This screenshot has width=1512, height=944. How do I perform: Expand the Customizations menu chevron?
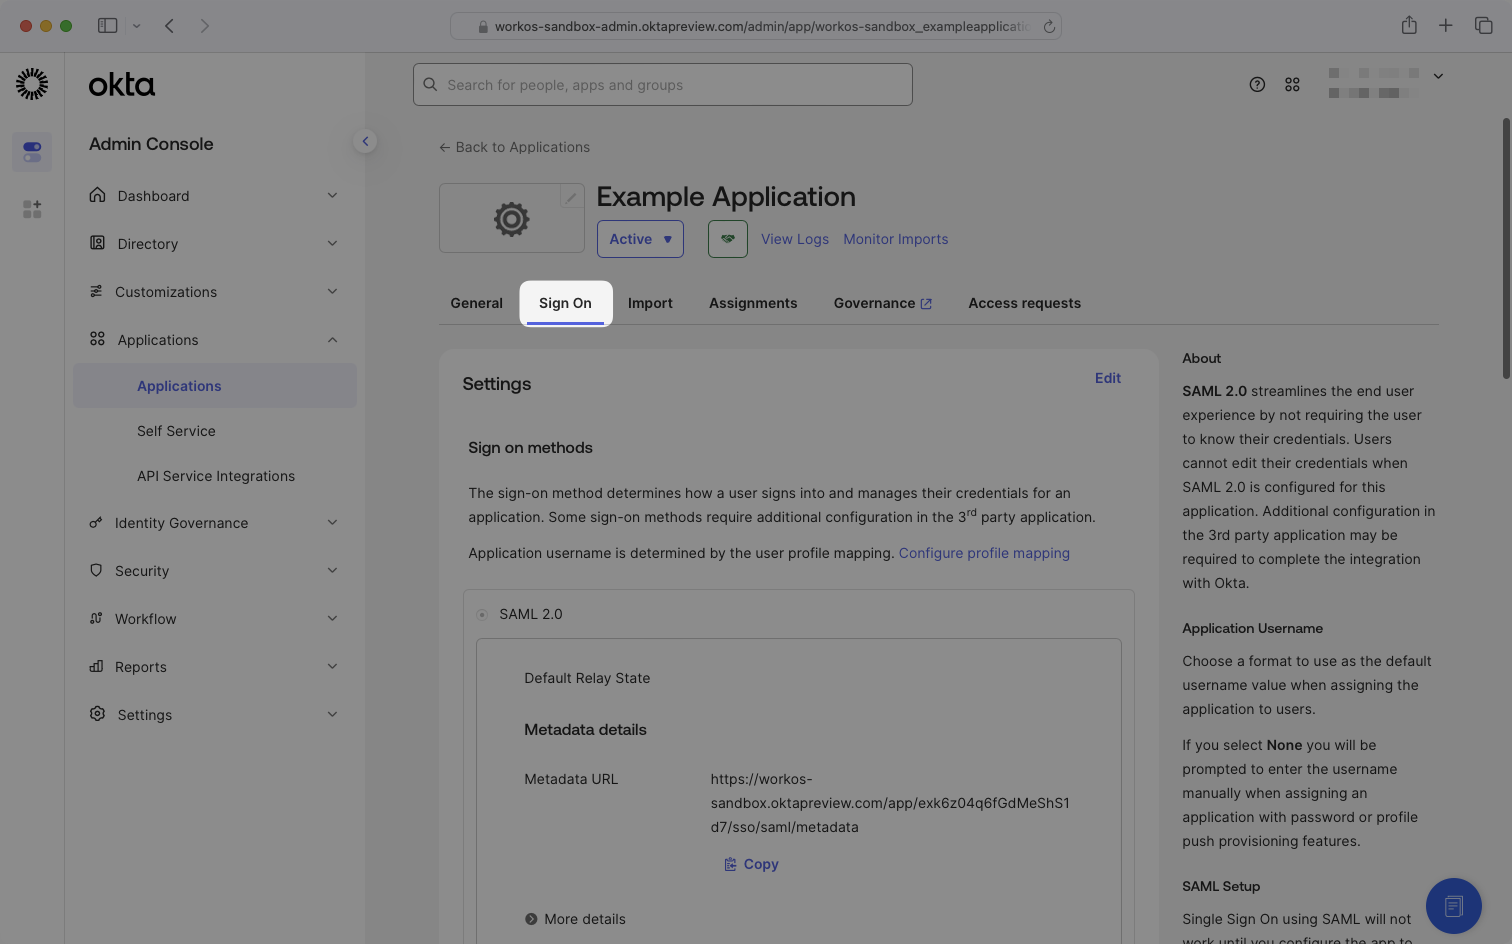click(332, 291)
